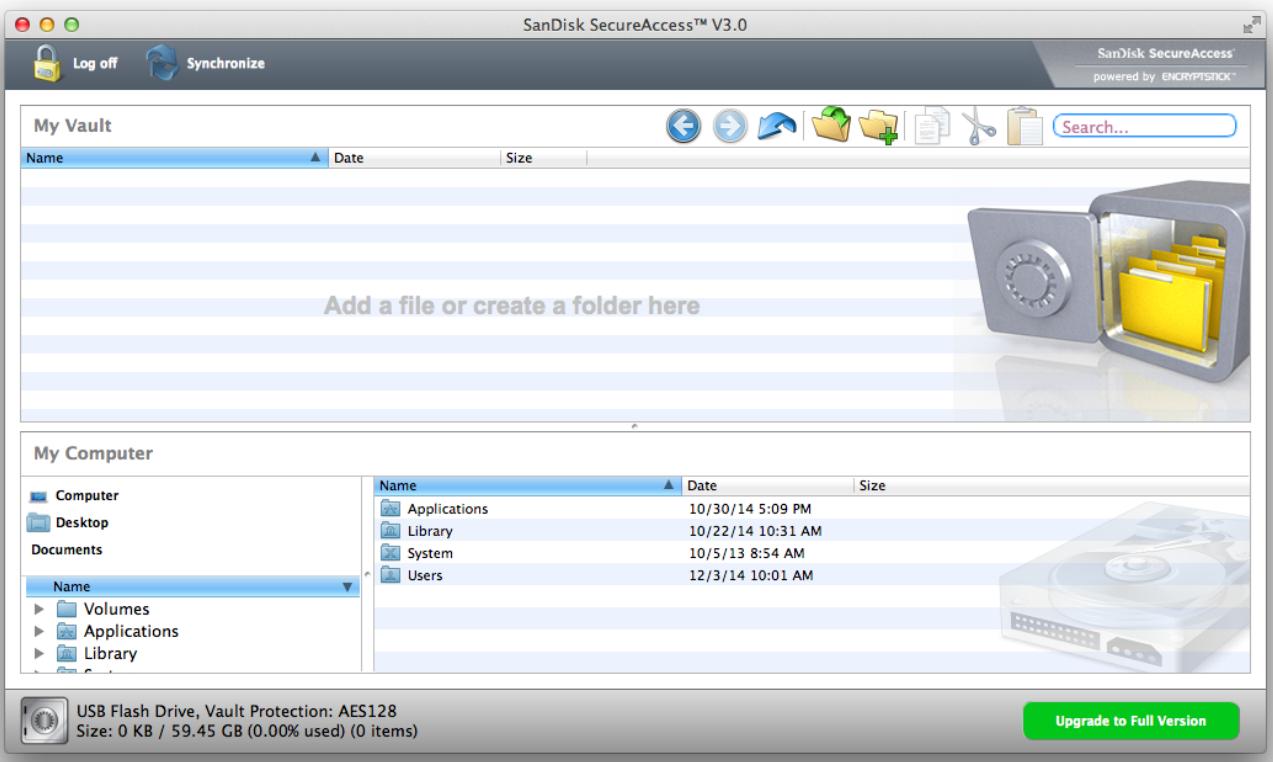Expand the Library tree node
1273x762 pixels.
[39, 653]
